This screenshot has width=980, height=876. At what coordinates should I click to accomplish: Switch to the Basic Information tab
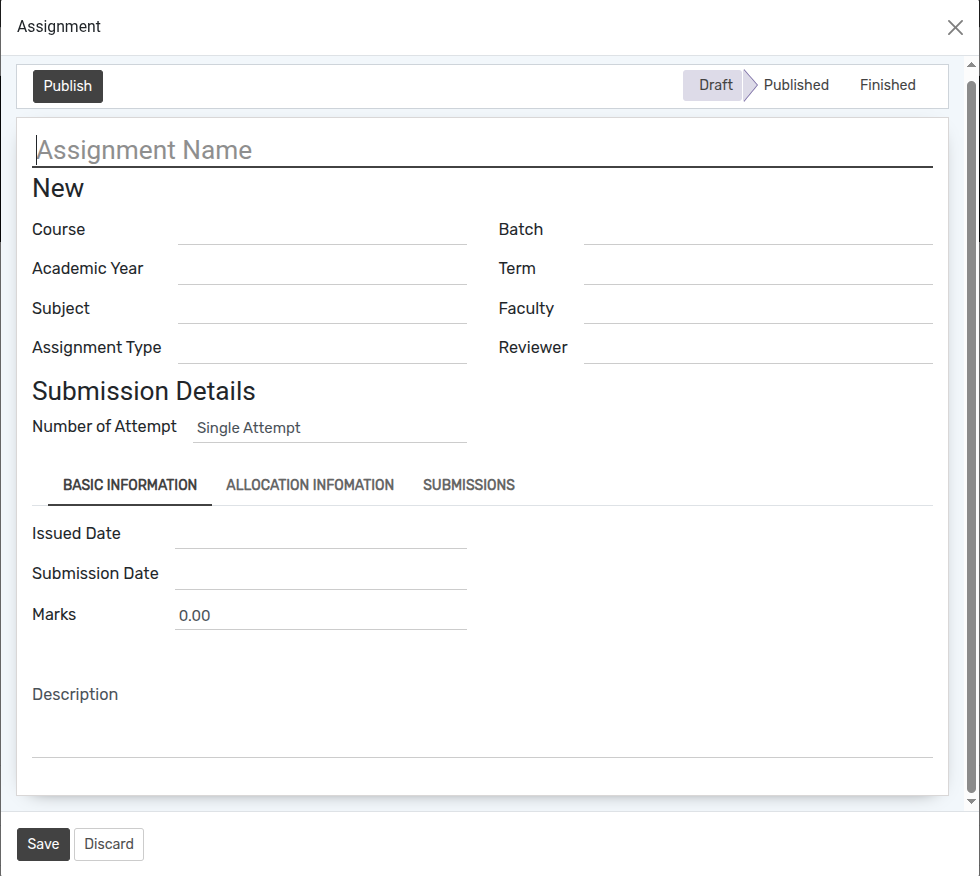pos(129,485)
